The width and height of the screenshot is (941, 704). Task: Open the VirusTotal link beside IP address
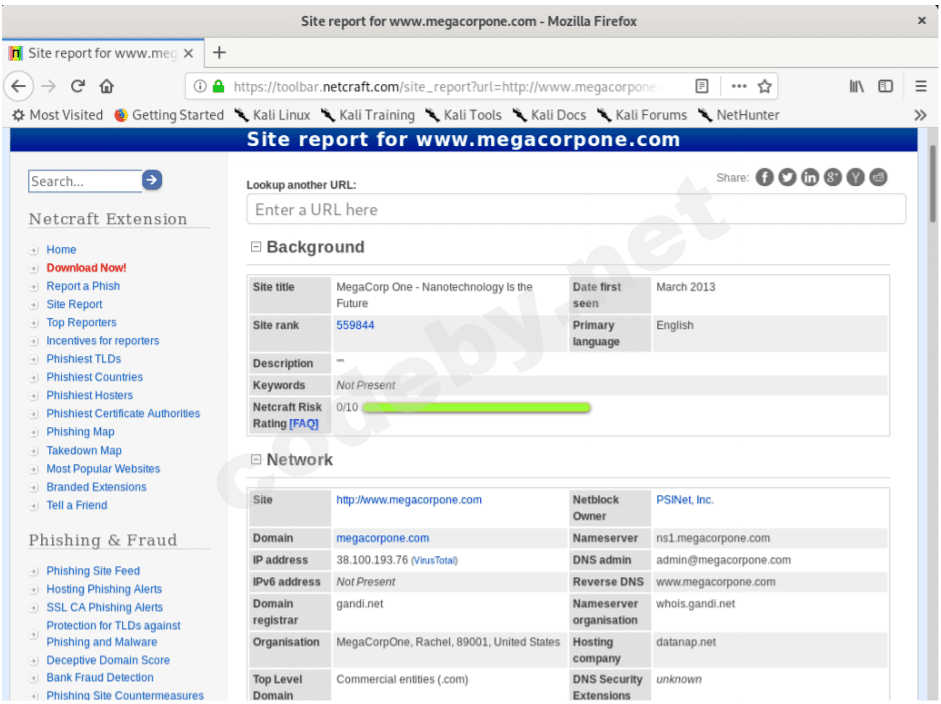click(434, 561)
